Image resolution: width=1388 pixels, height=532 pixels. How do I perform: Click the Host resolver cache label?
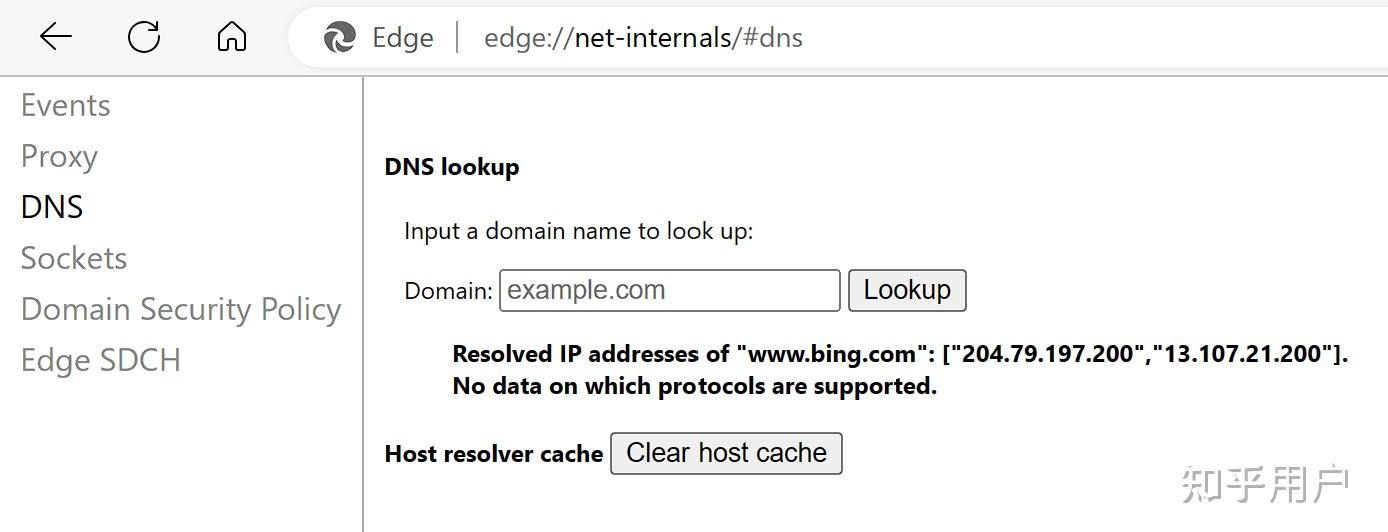[x=494, y=454]
